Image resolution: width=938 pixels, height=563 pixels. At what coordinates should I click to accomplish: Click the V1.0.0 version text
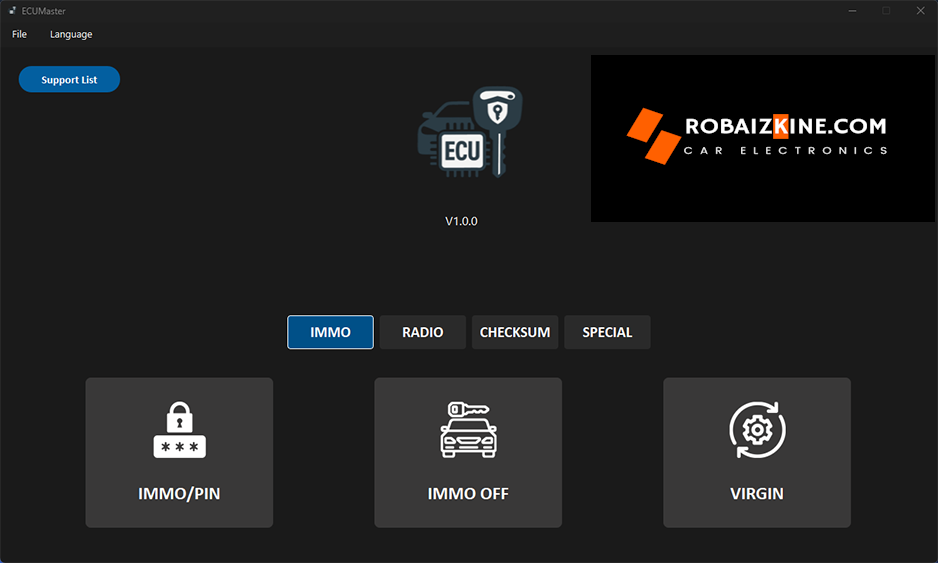point(461,221)
